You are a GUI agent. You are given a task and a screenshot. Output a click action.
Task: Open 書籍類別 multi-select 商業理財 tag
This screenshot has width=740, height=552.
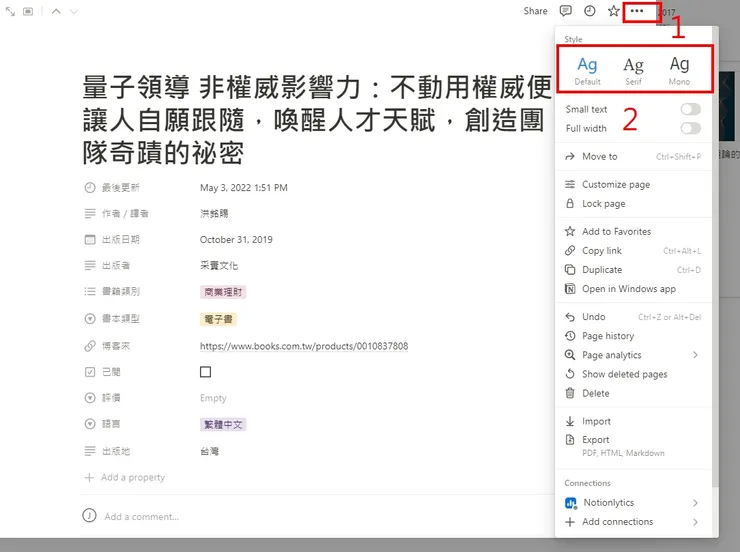(x=223, y=292)
